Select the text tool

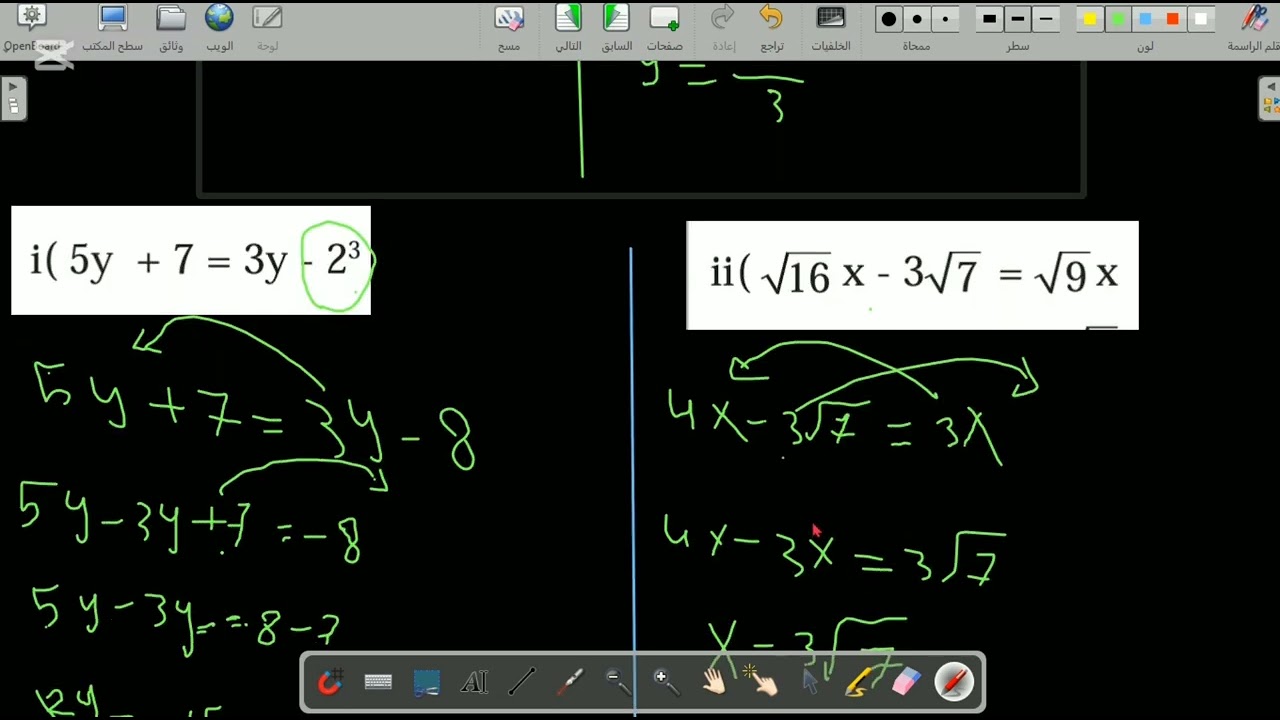(x=474, y=682)
